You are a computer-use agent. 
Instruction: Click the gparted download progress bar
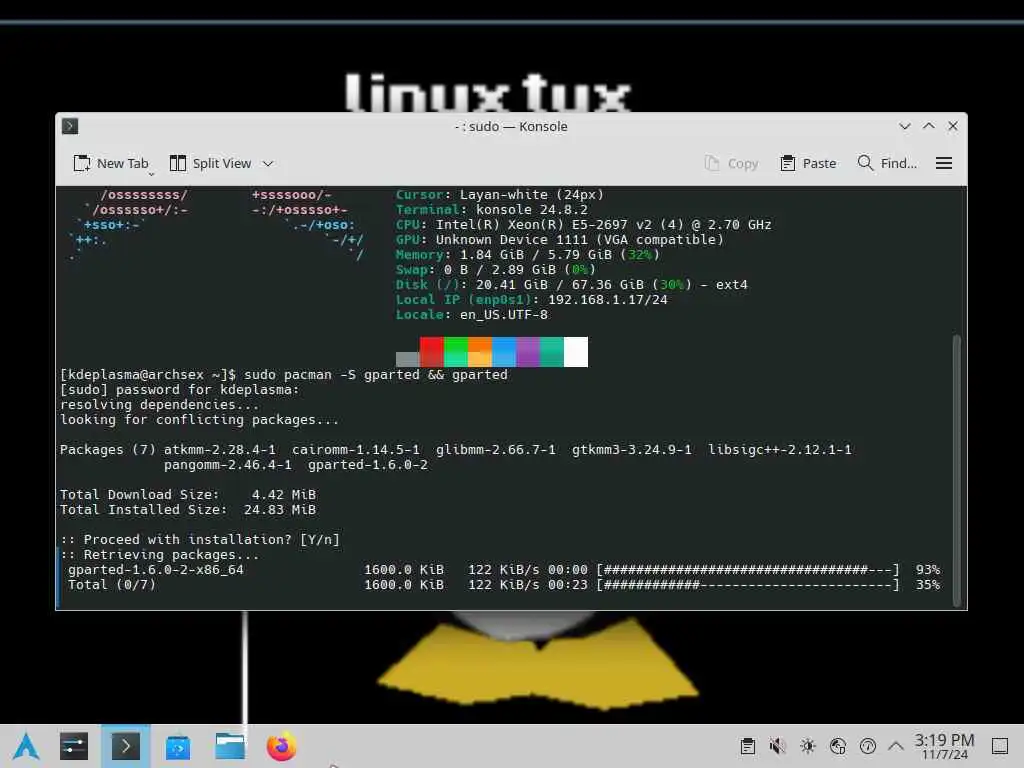pyautogui.click(x=748, y=569)
